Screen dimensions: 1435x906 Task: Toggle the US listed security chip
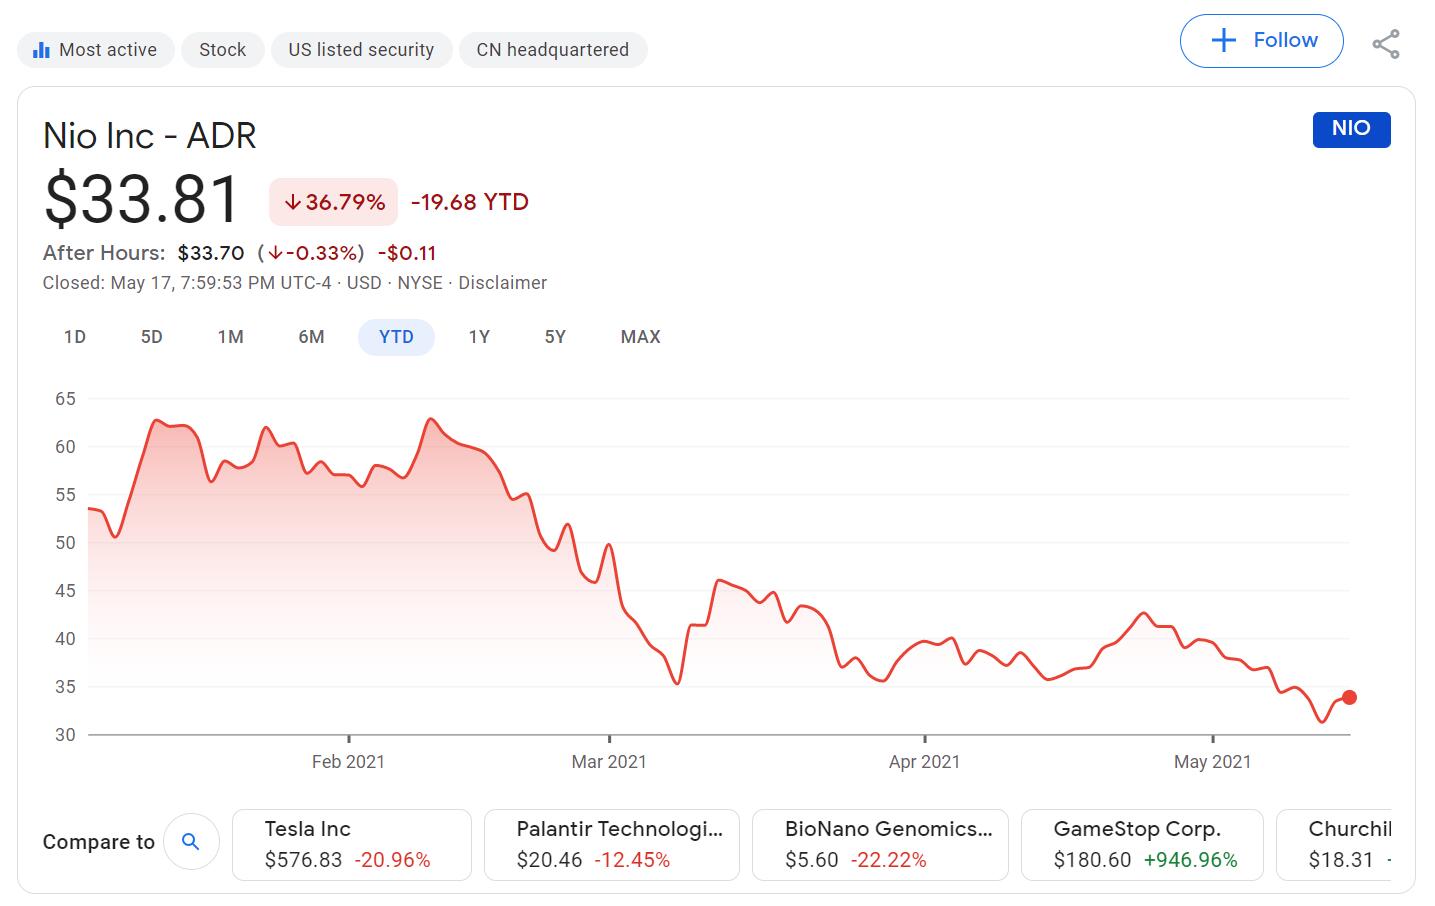(x=361, y=49)
